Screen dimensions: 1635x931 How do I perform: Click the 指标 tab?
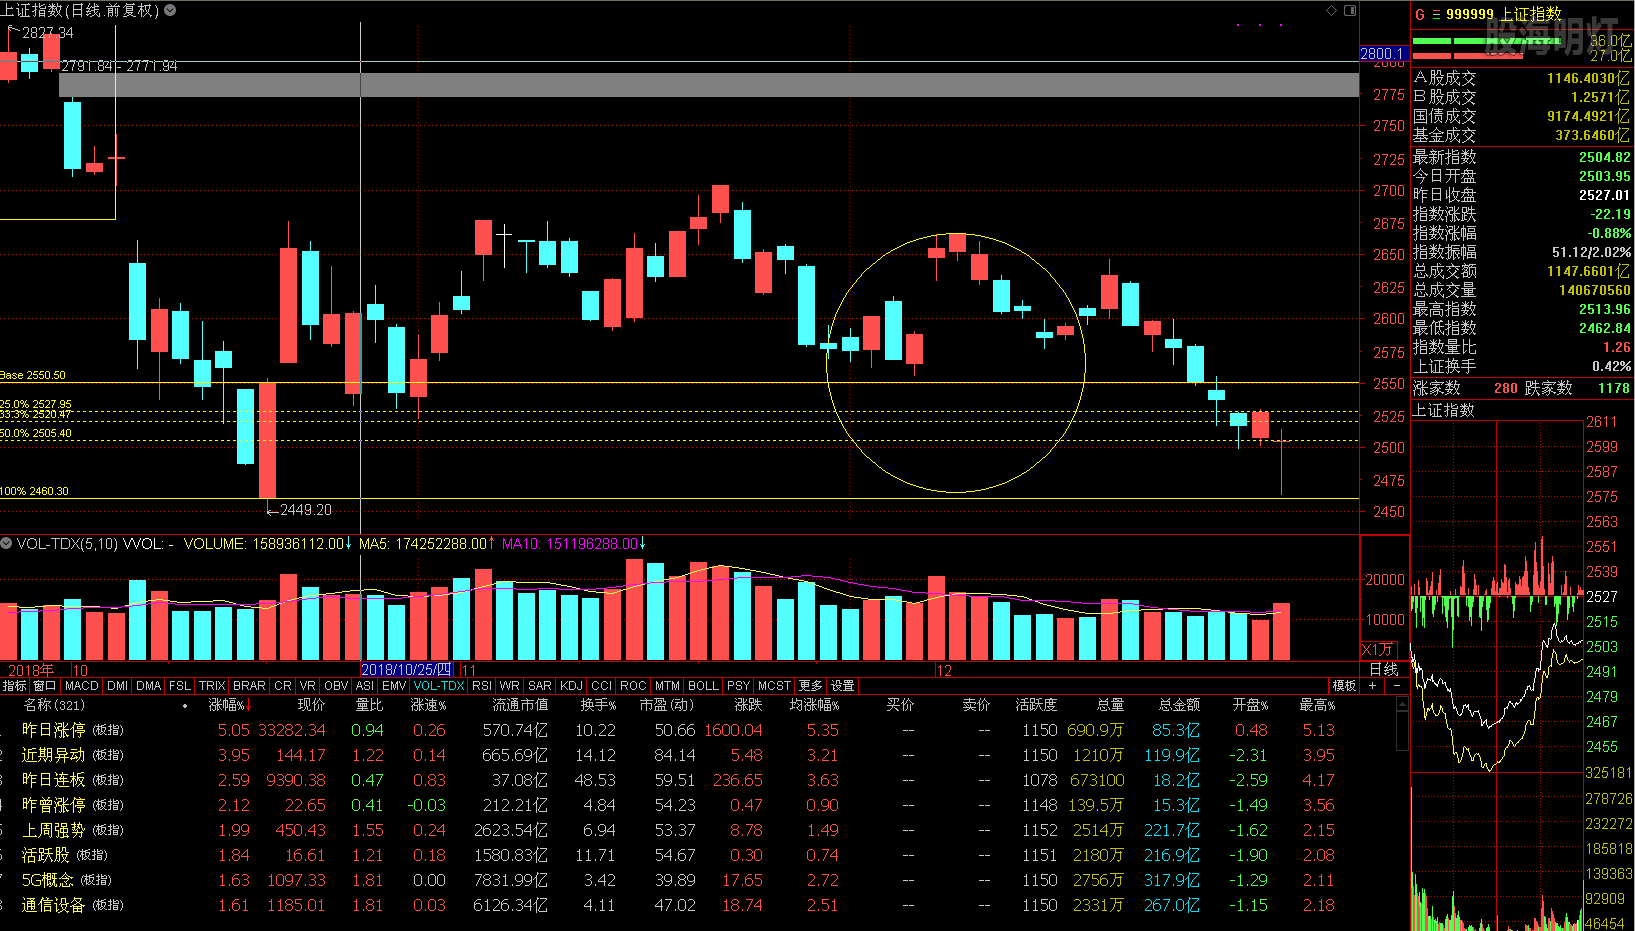point(14,686)
